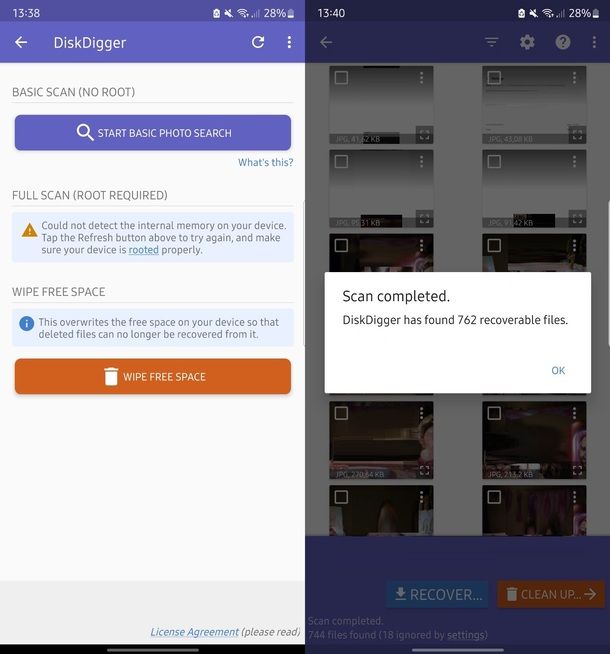610x654 pixels.
Task: Tap back arrow on the scan results screen
Action: pos(326,42)
